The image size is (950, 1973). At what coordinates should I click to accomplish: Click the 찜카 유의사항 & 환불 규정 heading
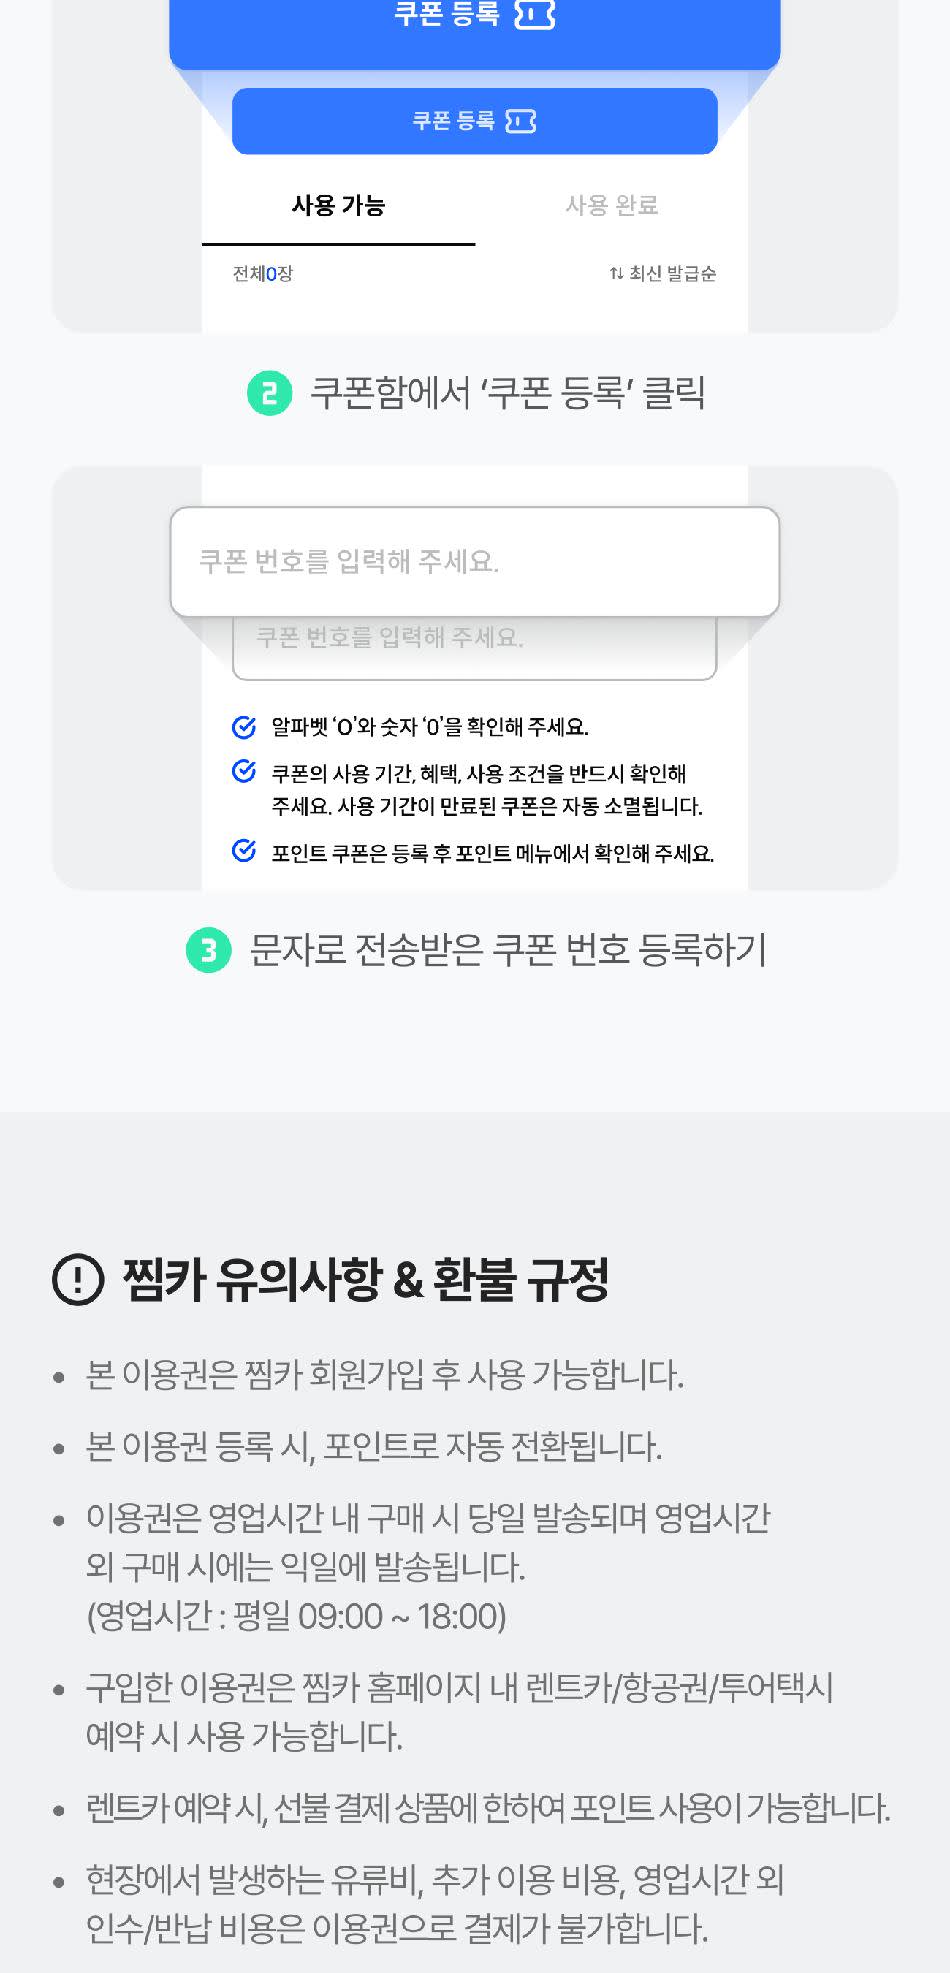click(x=365, y=1280)
